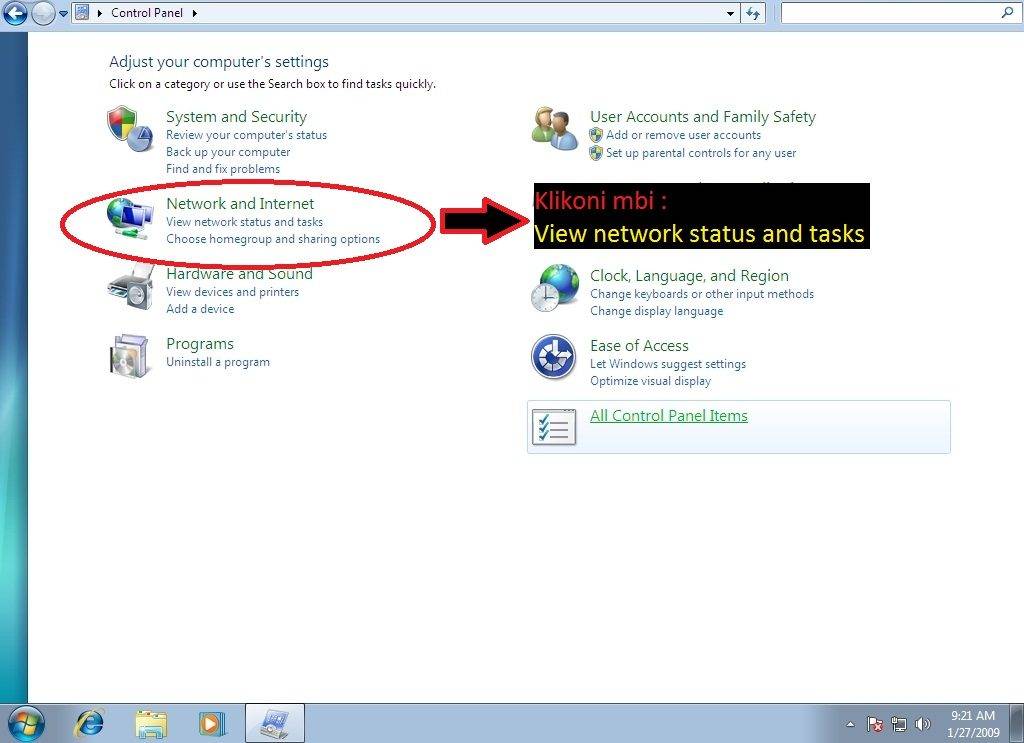Open Choose homegroup and sharing options
Viewport: 1024px width, 743px height.
(x=273, y=239)
